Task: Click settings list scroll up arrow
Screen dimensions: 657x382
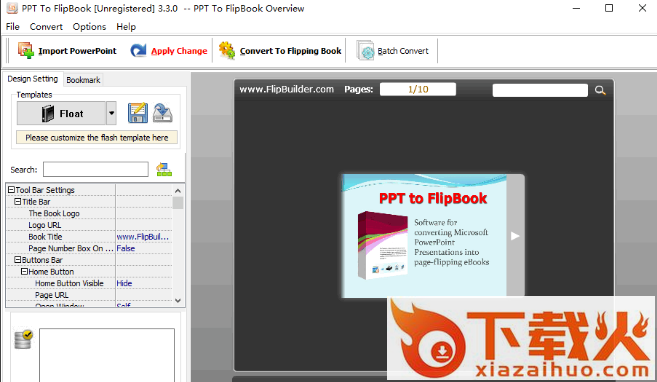Action: (178, 191)
